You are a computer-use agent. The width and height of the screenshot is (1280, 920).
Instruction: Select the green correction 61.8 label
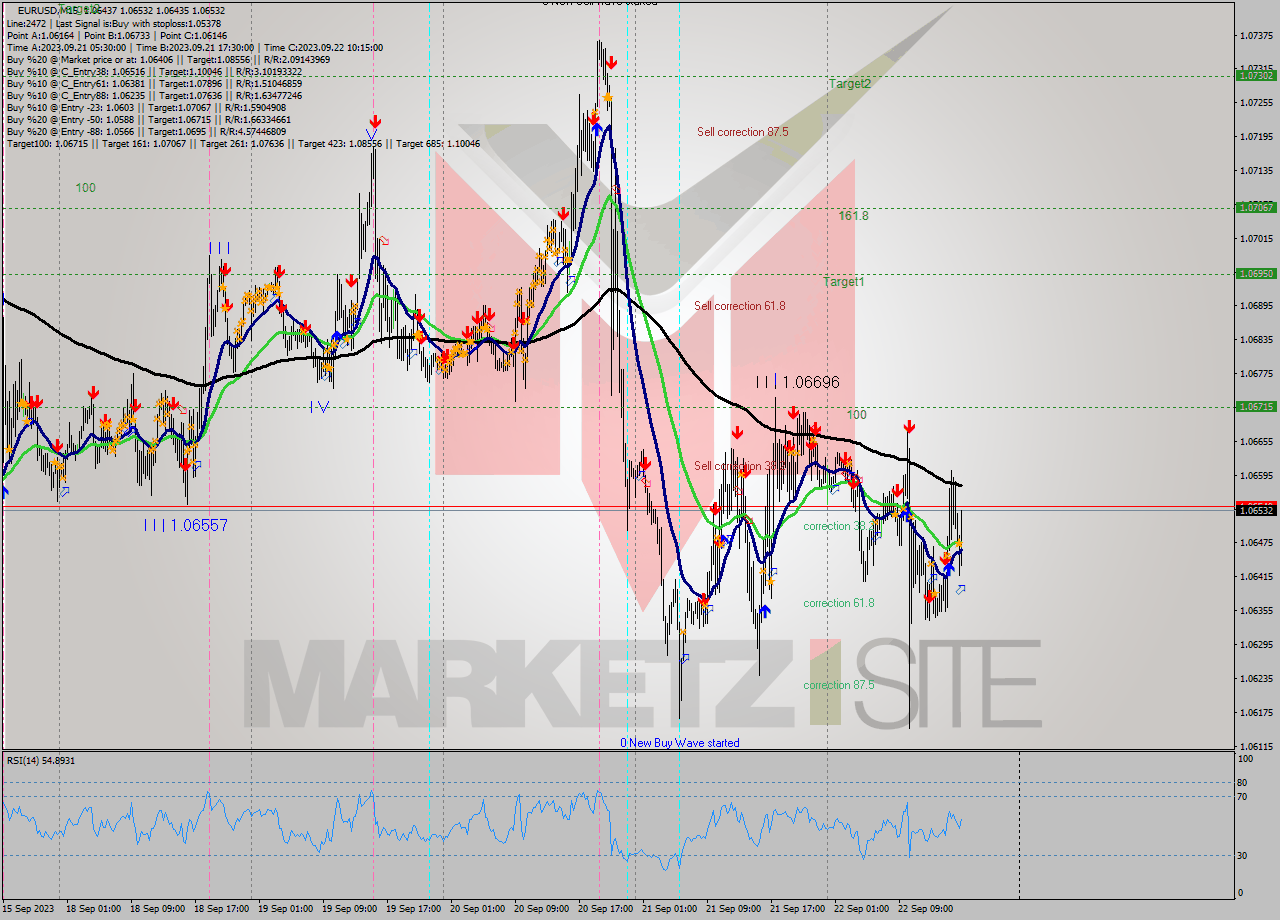tap(838, 603)
